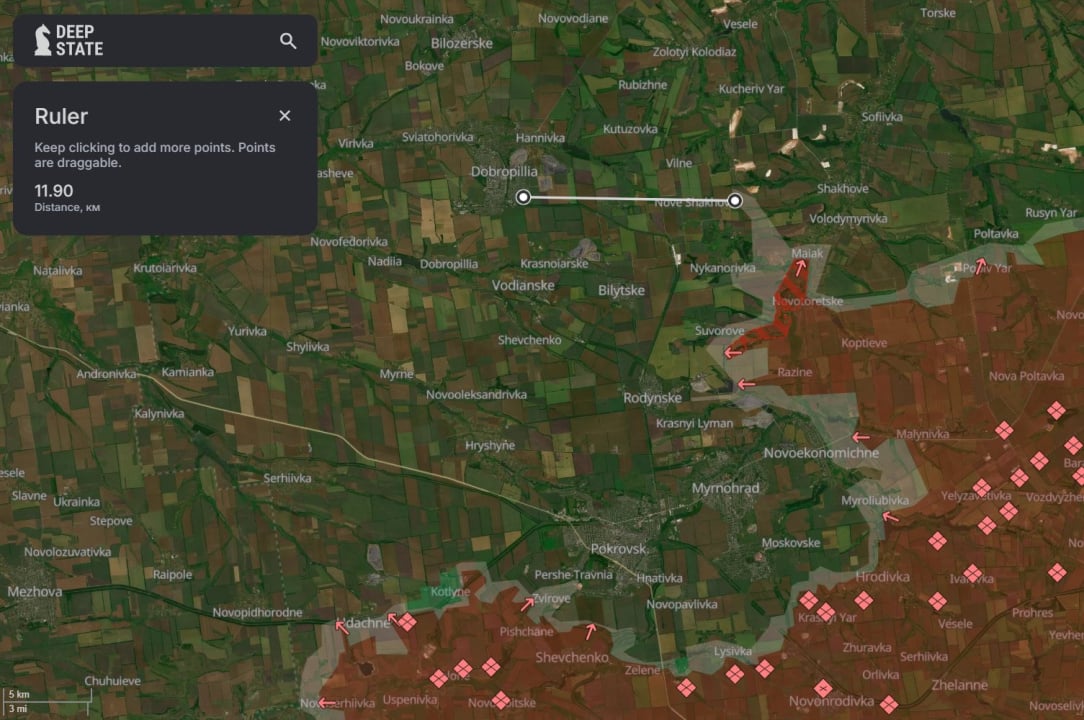Image resolution: width=1084 pixels, height=720 pixels.
Task: Click the attack arrow near Poltavka Yar
Action: (980, 266)
